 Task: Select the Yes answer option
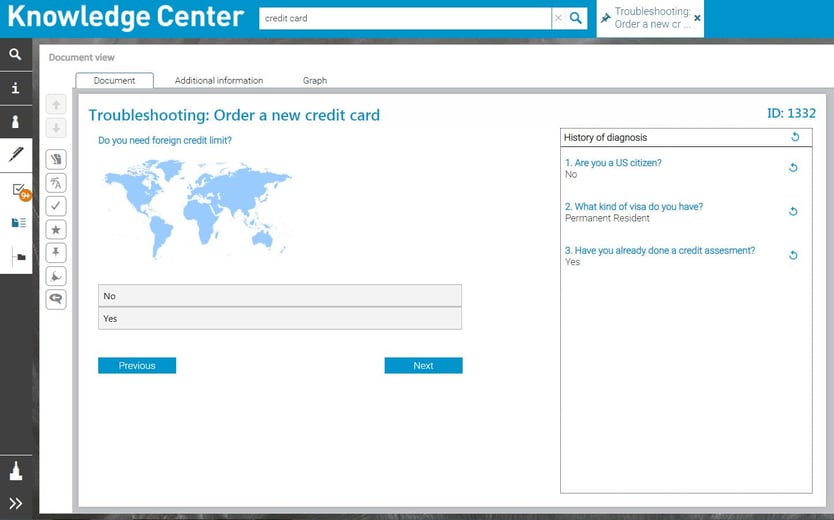pyautogui.click(x=280, y=318)
